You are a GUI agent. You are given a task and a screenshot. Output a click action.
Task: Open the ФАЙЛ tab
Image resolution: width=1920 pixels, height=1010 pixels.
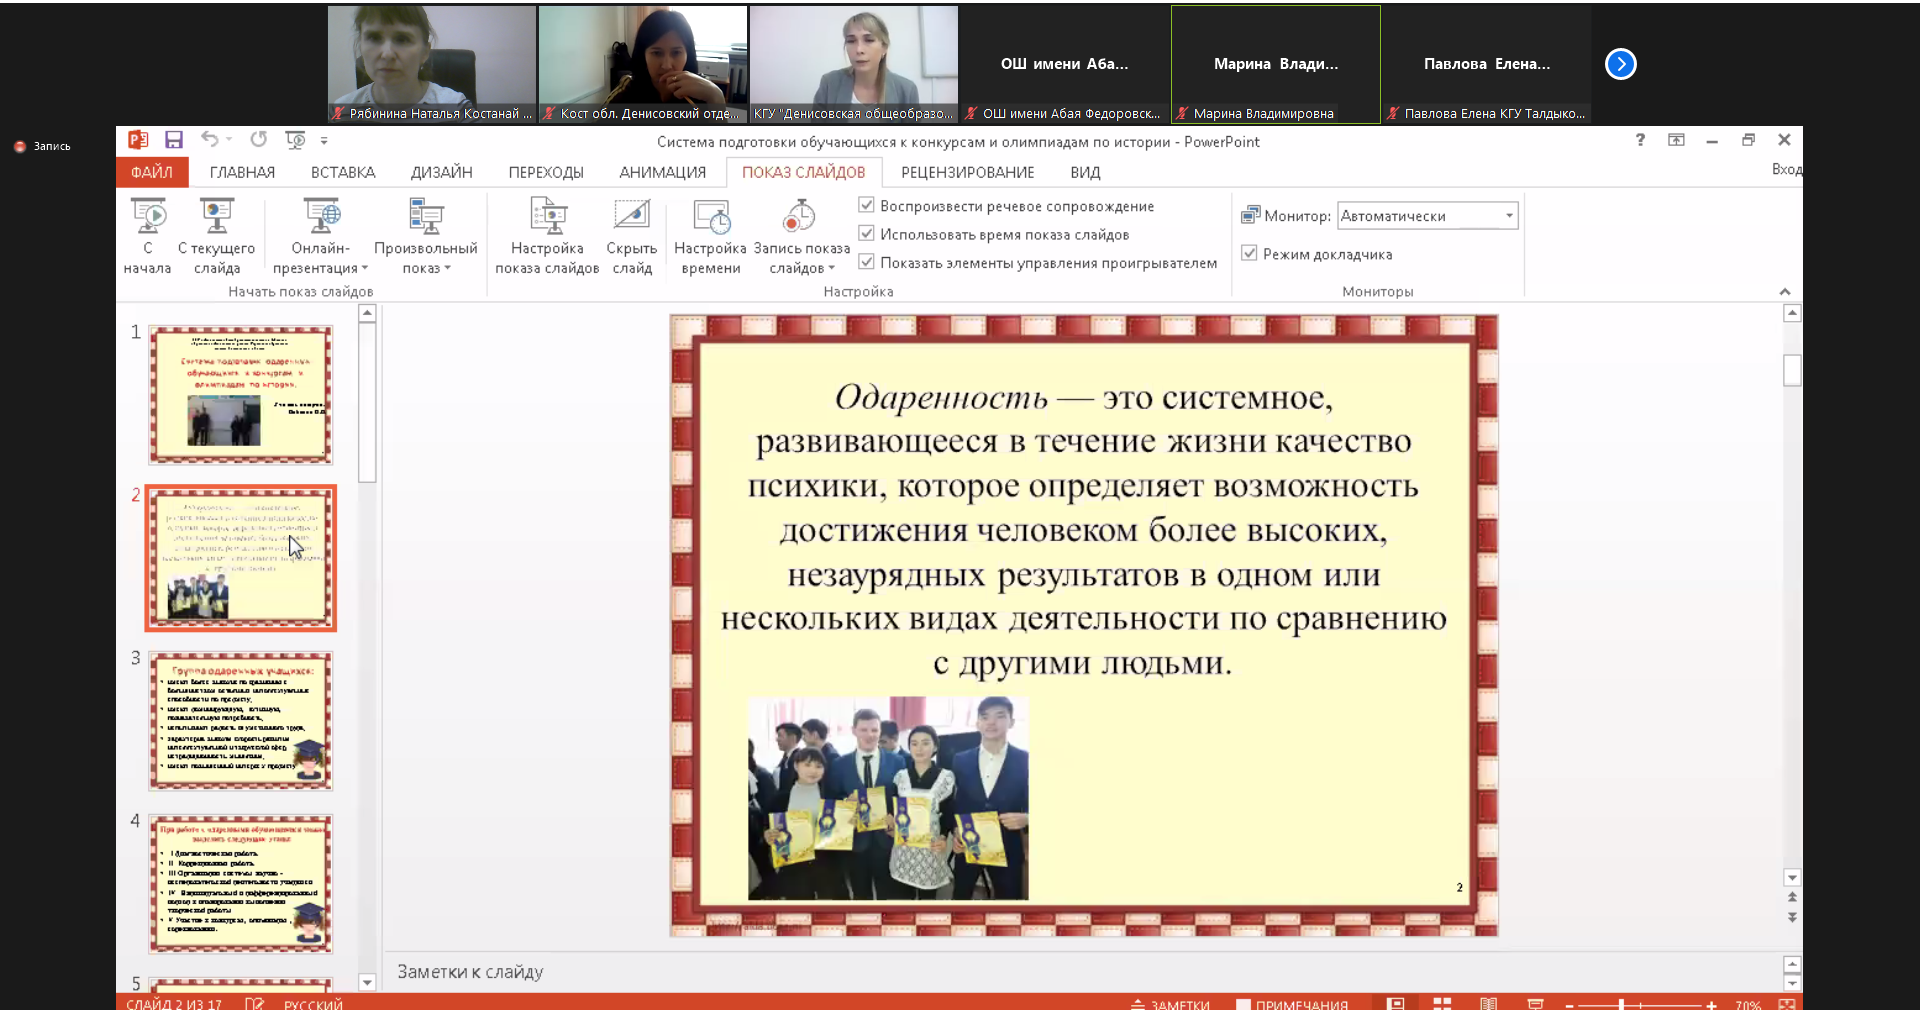152,172
